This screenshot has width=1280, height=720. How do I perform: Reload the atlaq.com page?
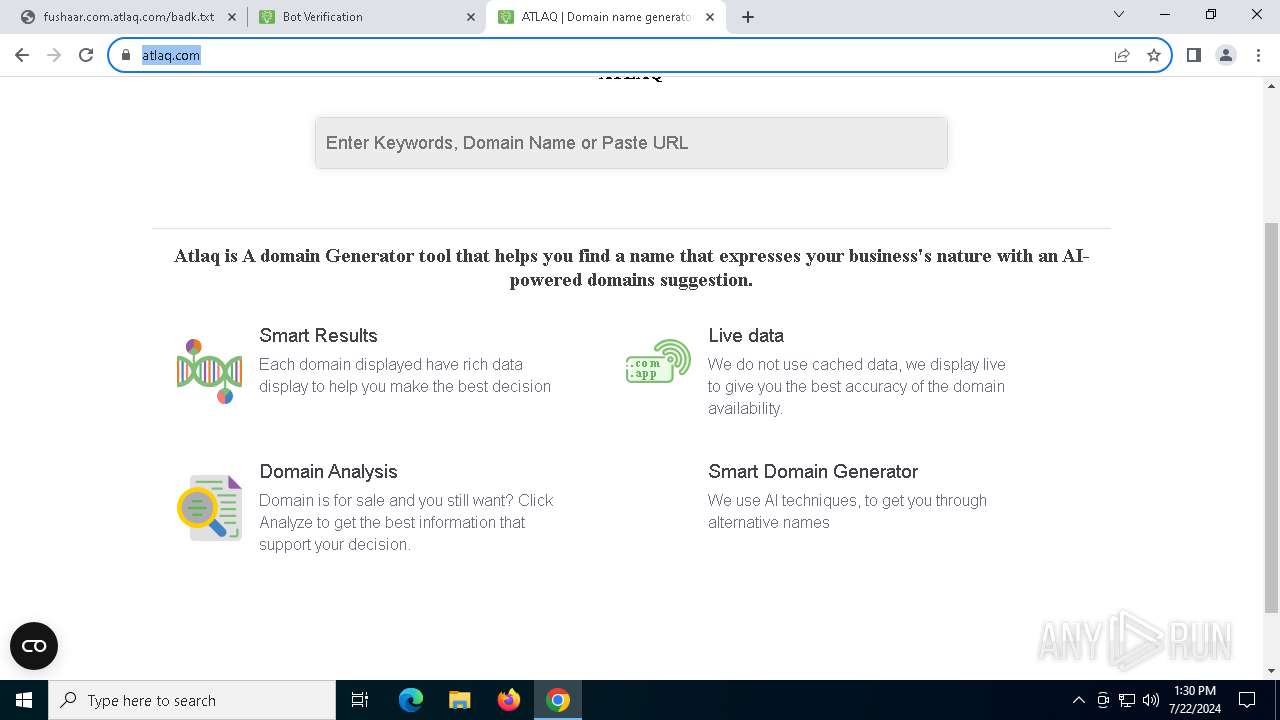tap(86, 55)
